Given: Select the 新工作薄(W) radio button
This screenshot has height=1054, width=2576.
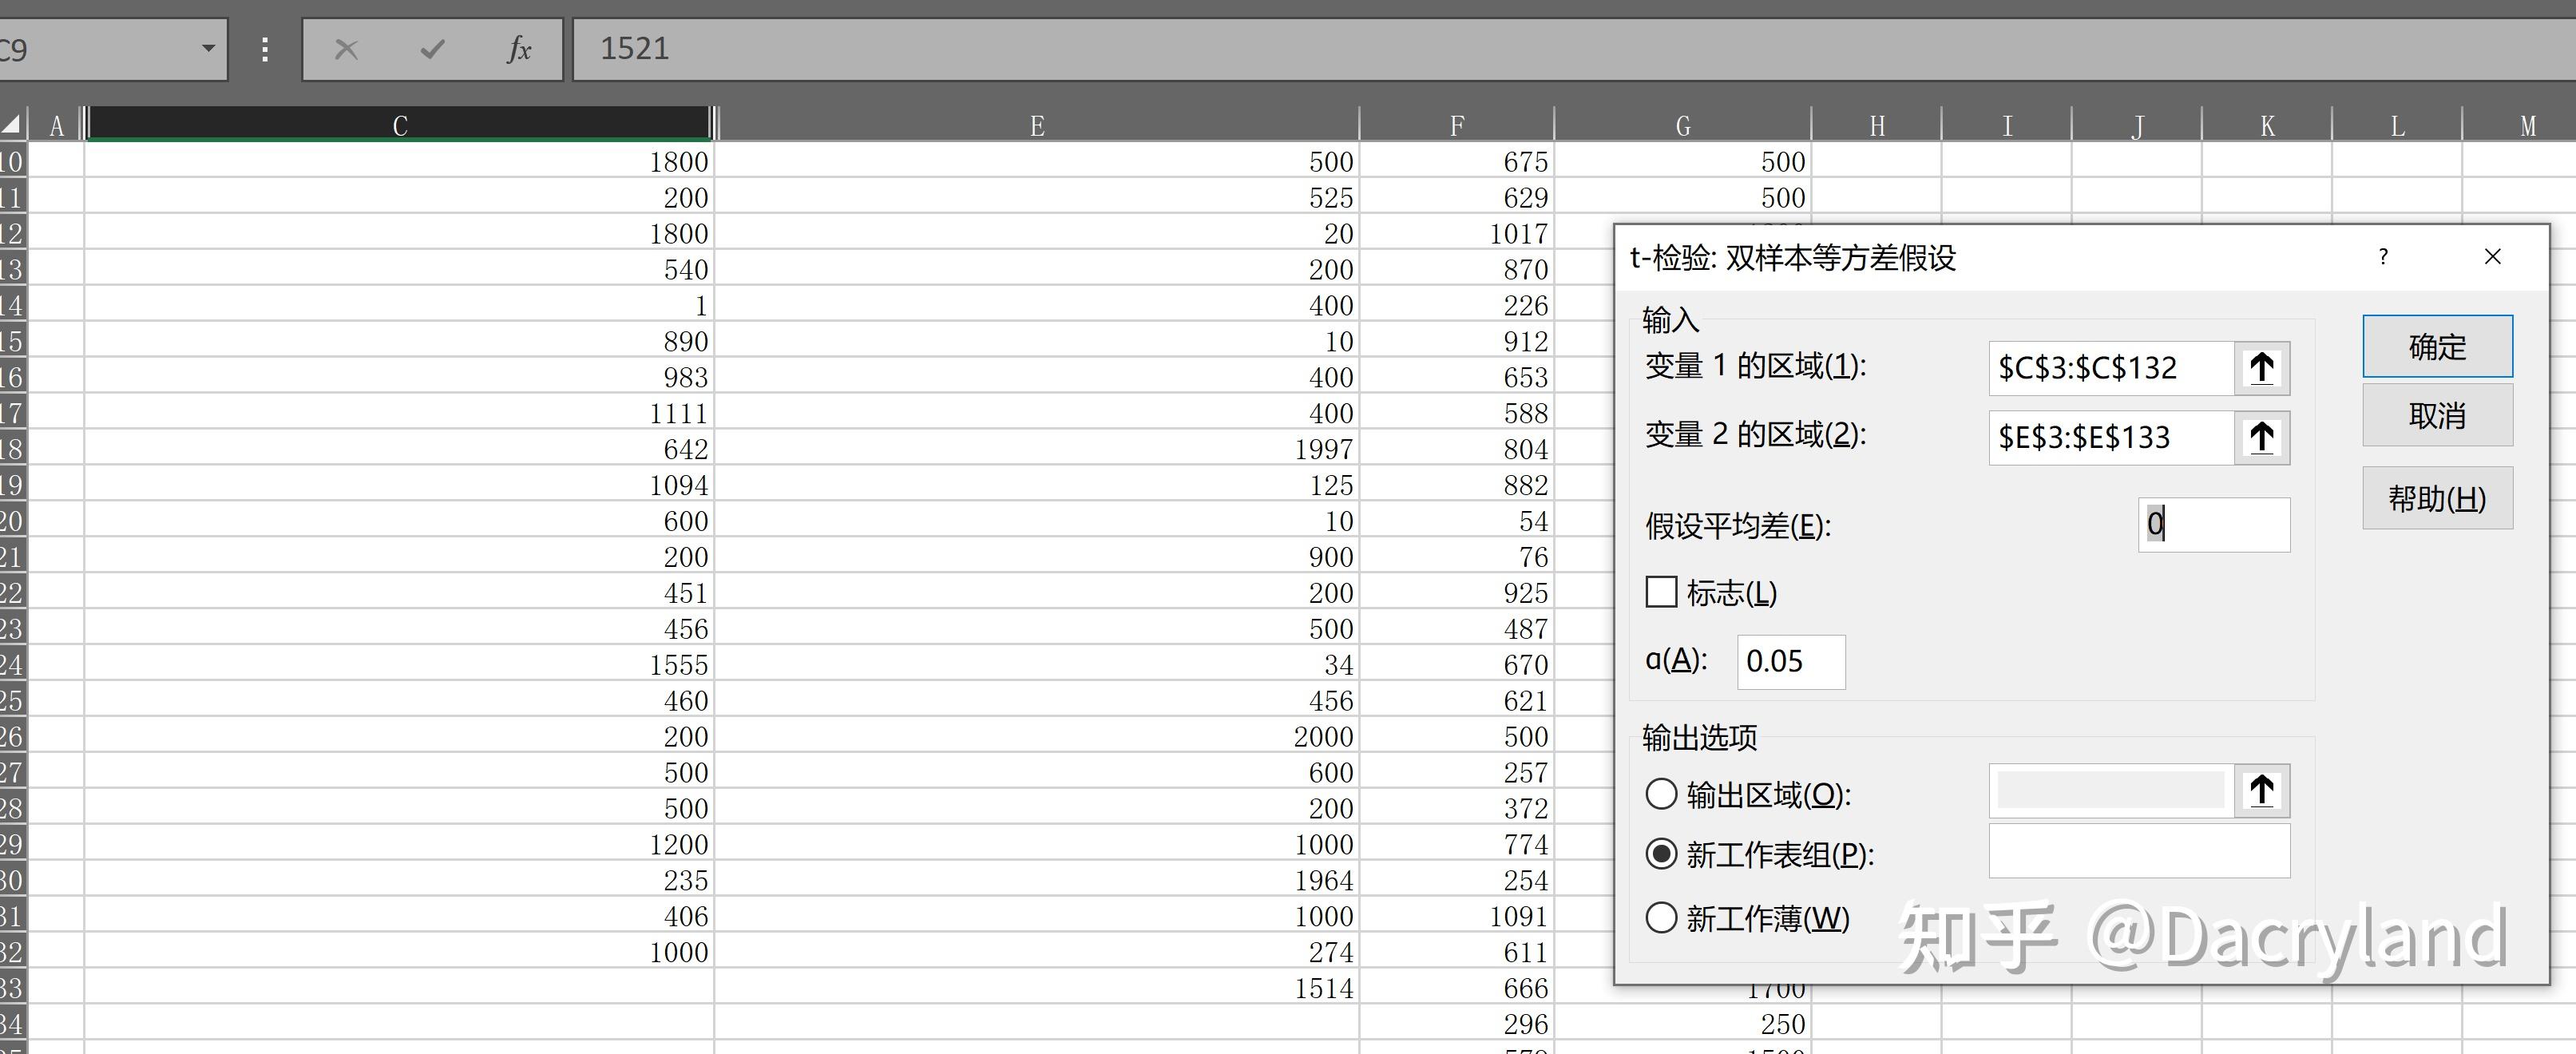Looking at the screenshot, I should [1661, 917].
